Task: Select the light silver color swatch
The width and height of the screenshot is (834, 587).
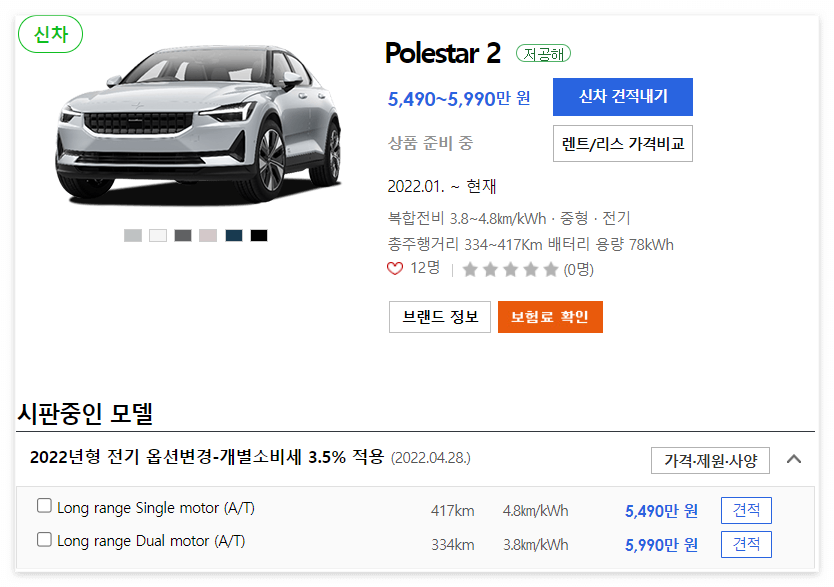Action: (133, 236)
